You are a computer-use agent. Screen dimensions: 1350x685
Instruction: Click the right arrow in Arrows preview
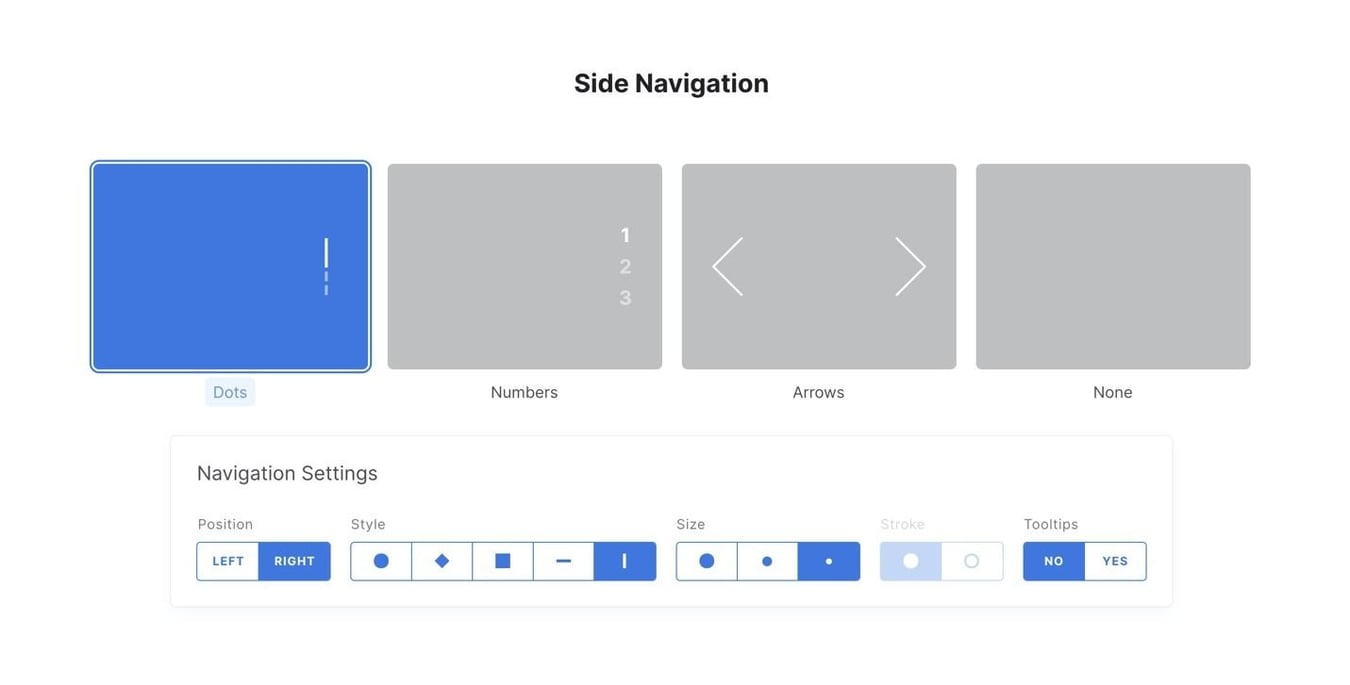909,266
